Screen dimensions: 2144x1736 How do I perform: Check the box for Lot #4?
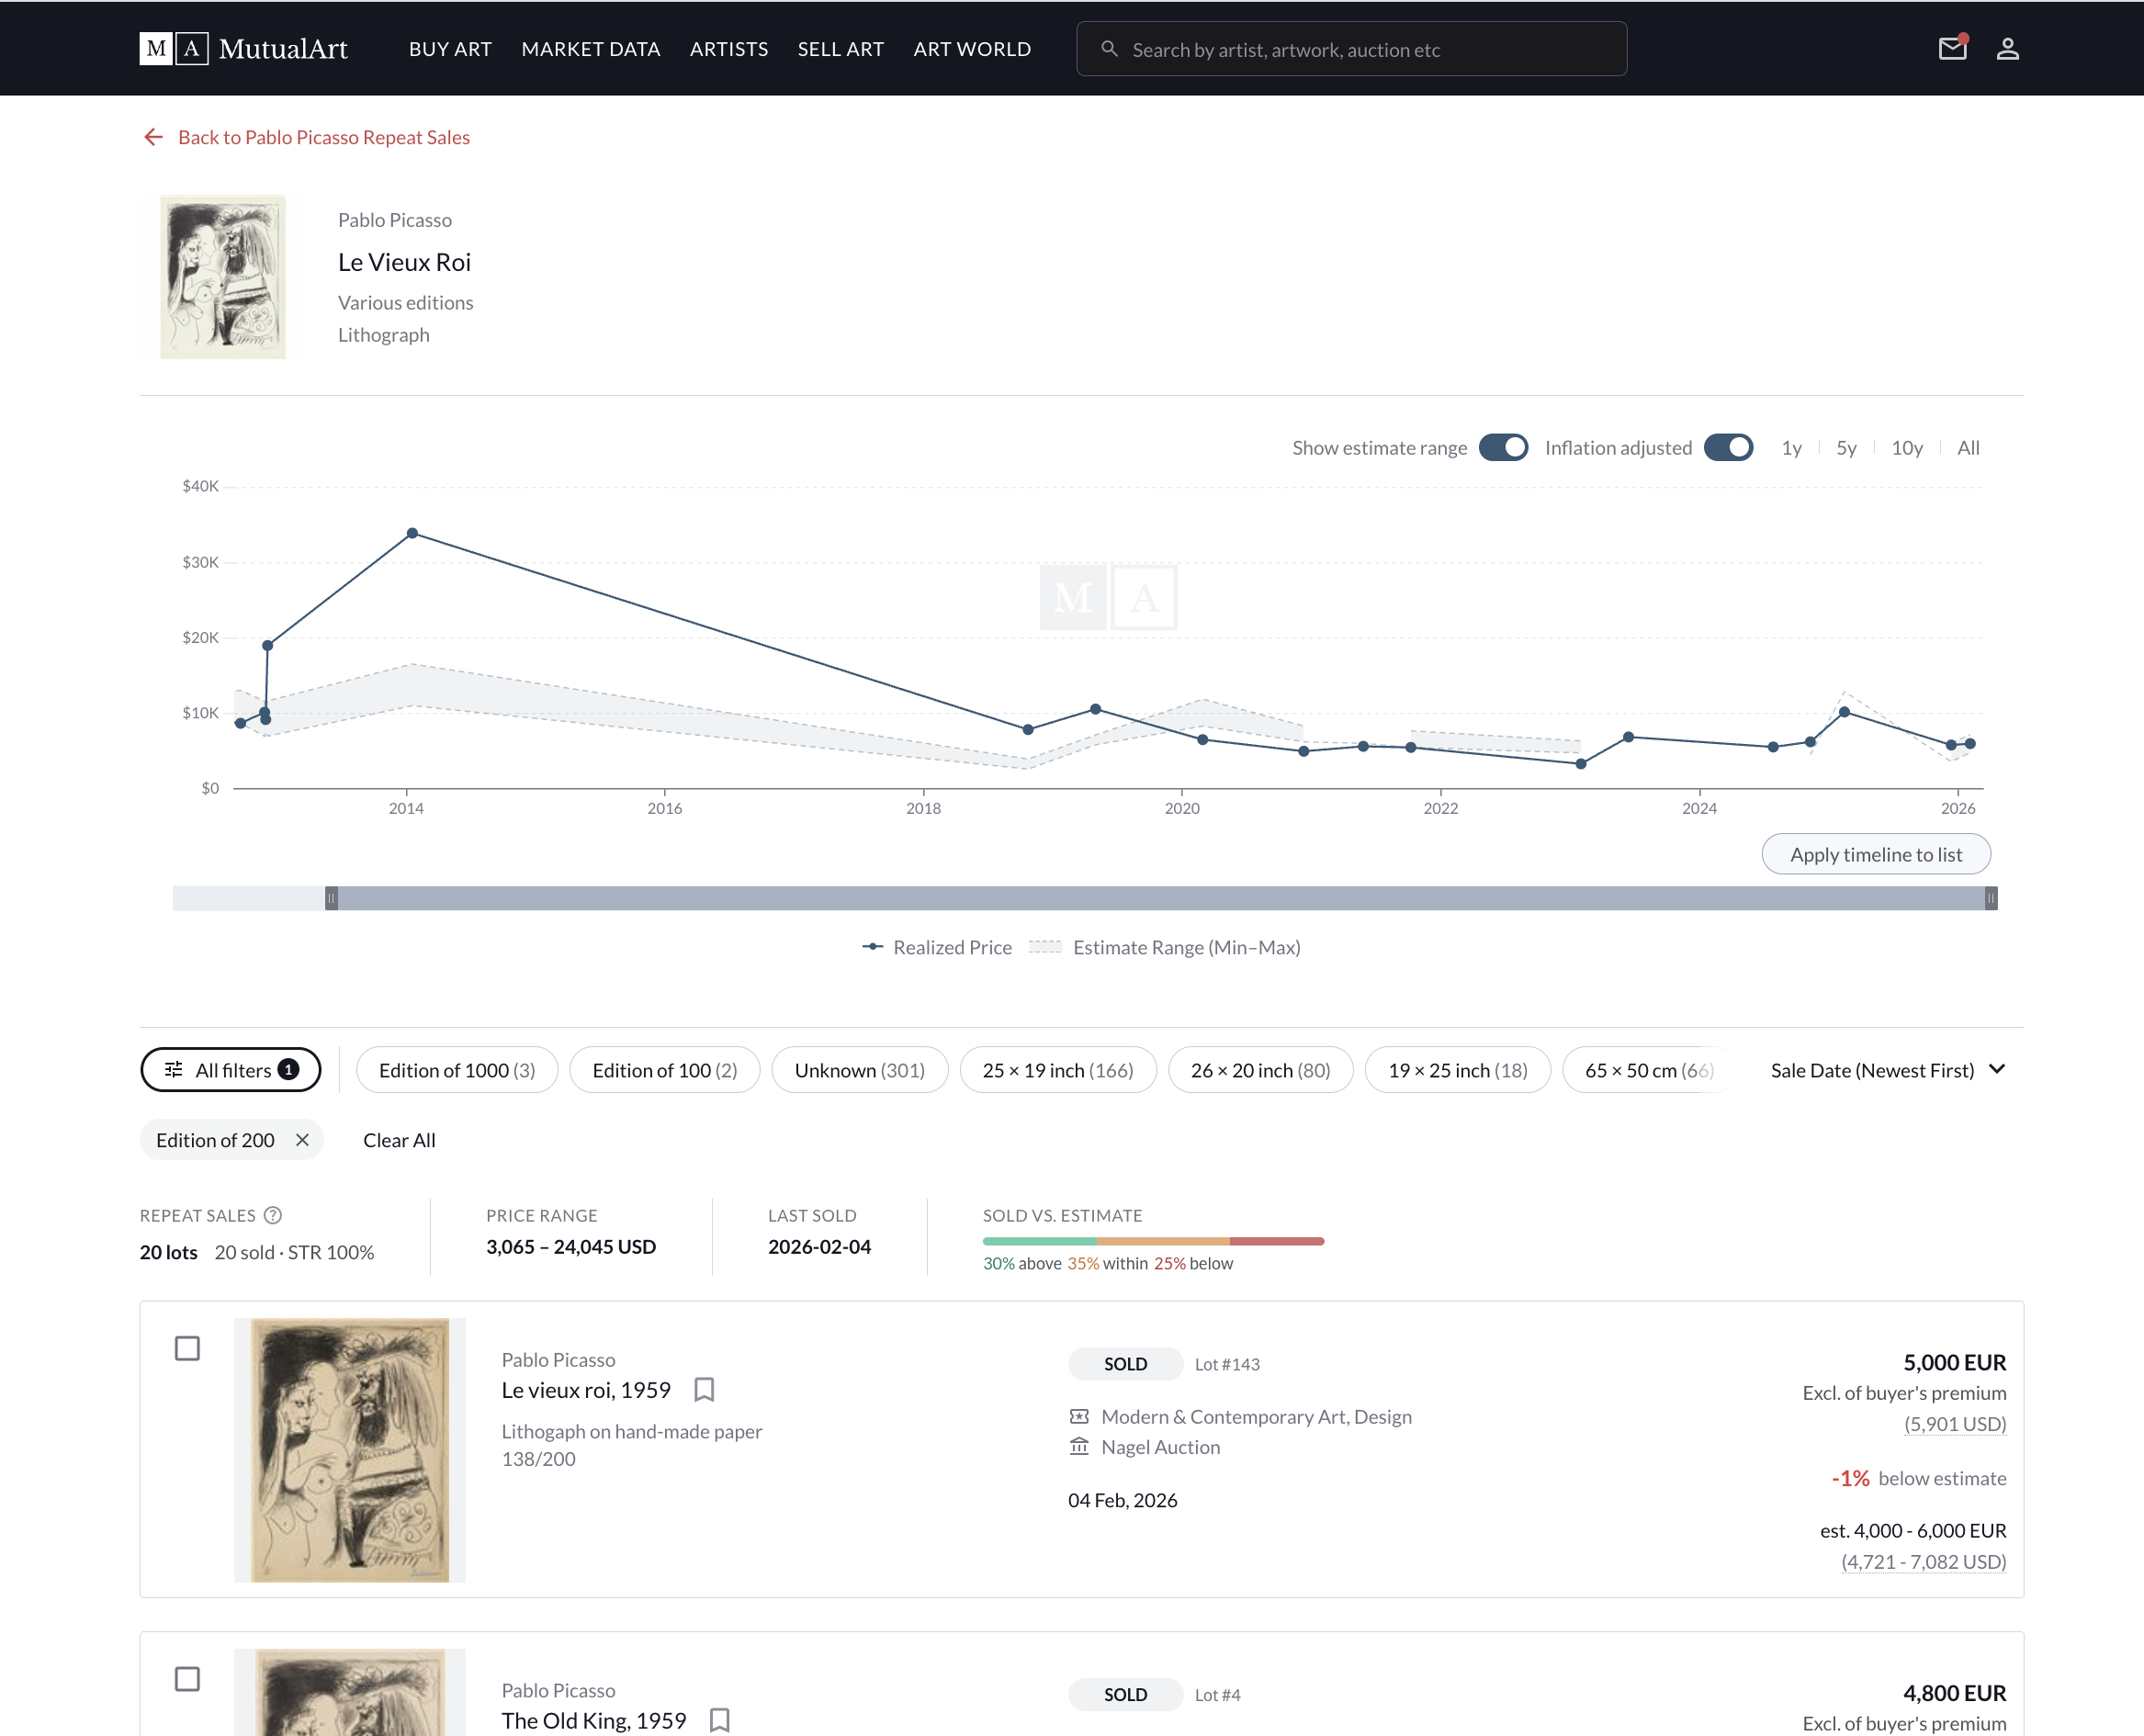(187, 1678)
